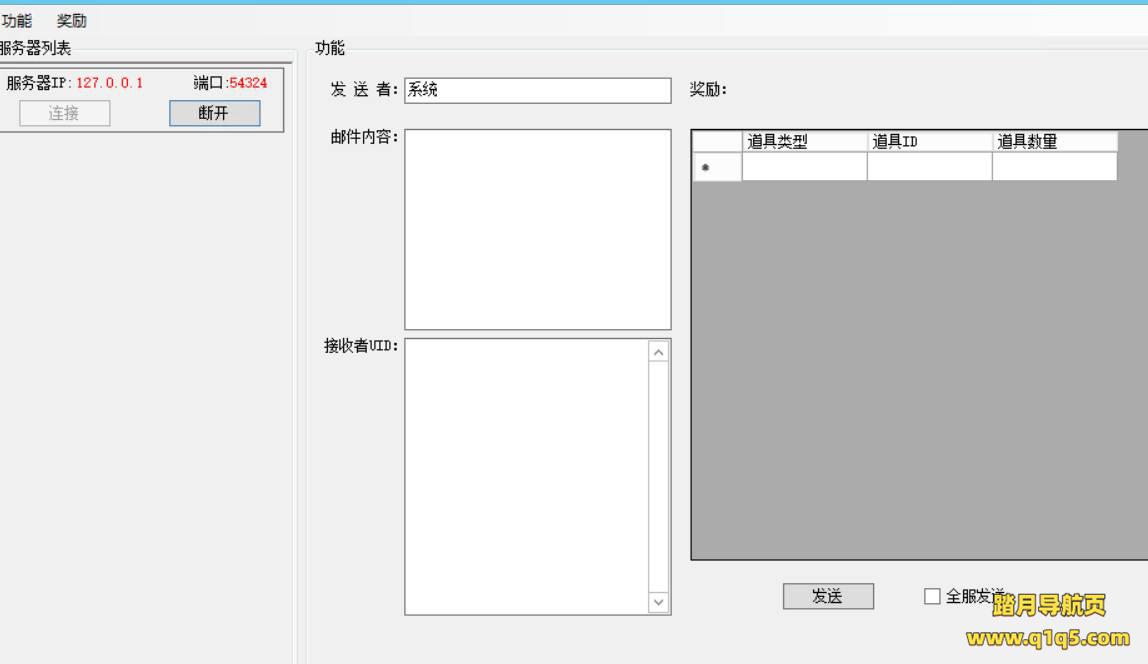Click the 道具数量 column header
The height and width of the screenshot is (664, 1148).
(x=1054, y=142)
